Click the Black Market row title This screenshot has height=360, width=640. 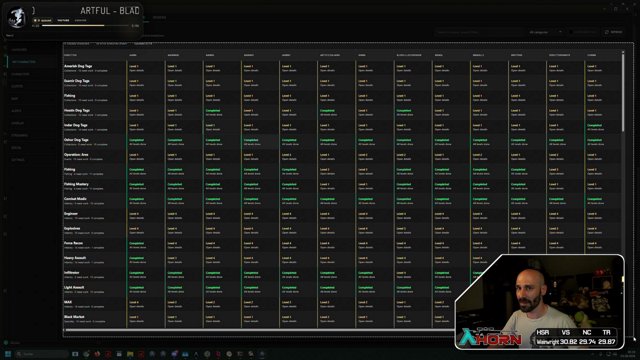tap(74, 316)
